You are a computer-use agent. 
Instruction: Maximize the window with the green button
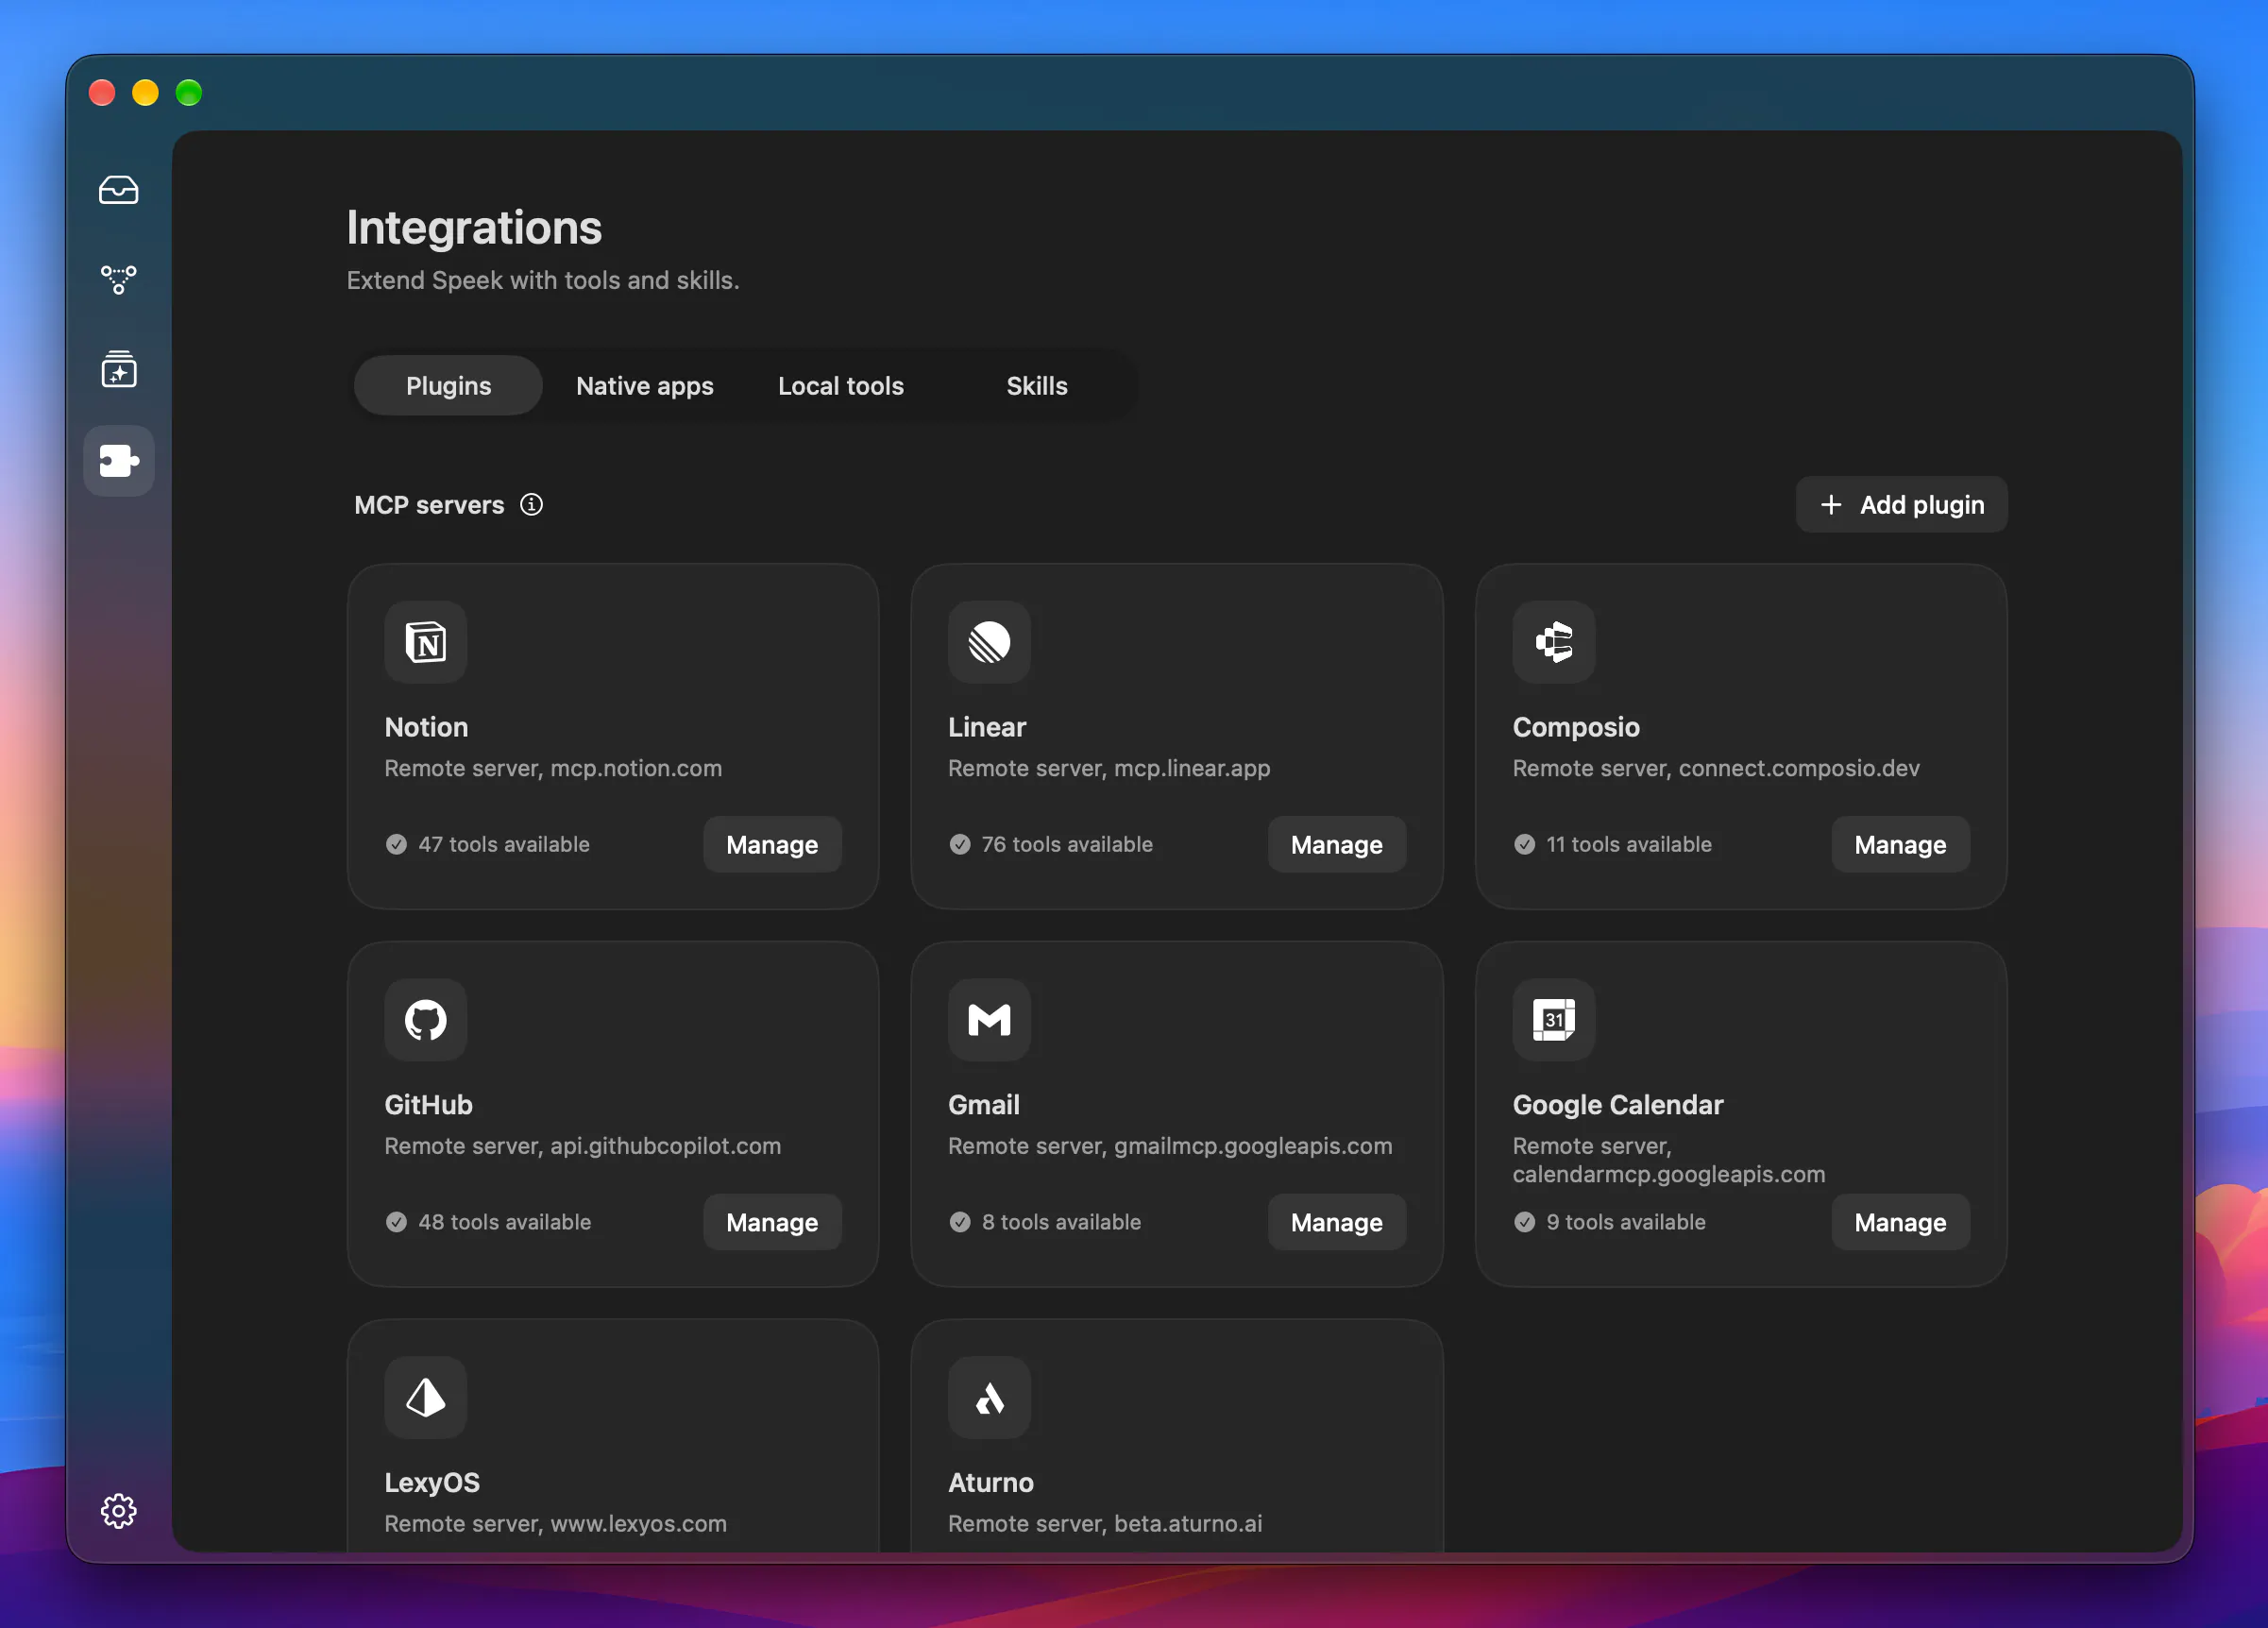(x=189, y=93)
